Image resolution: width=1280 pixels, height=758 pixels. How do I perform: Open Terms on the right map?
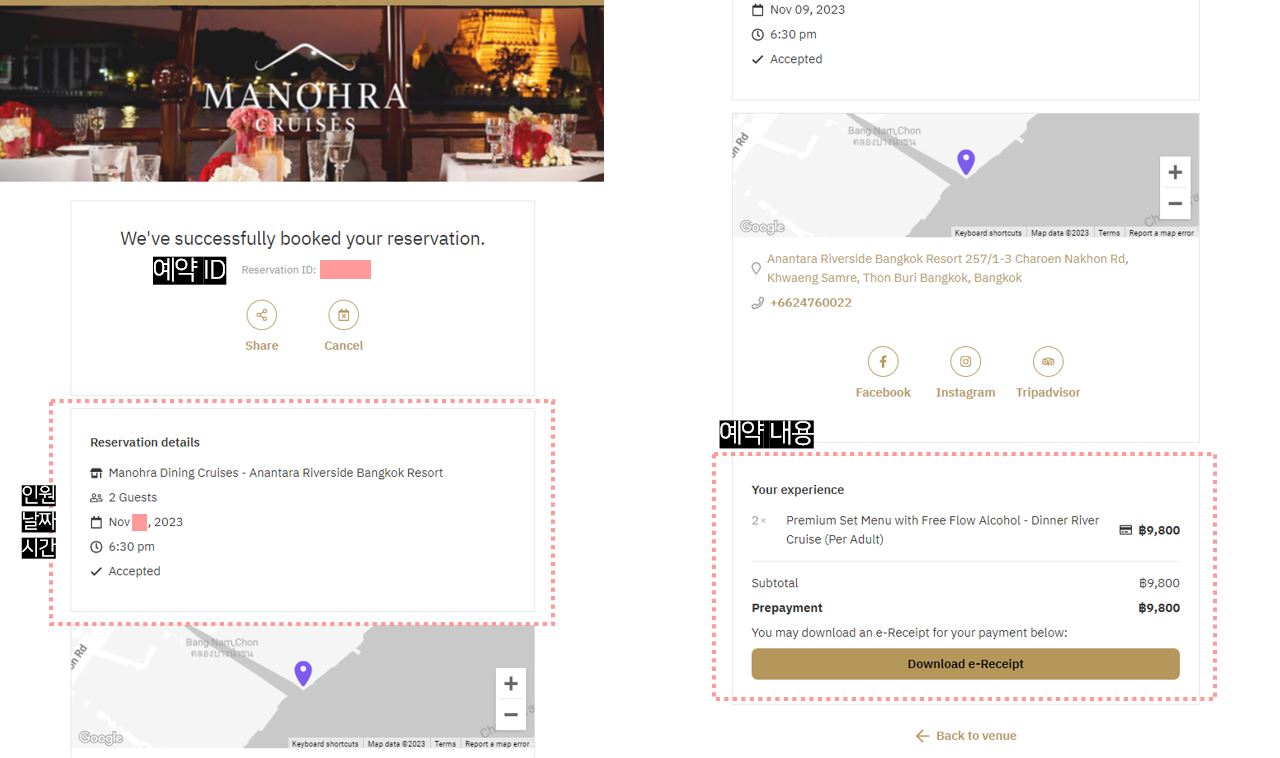(x=1109, y=233)
